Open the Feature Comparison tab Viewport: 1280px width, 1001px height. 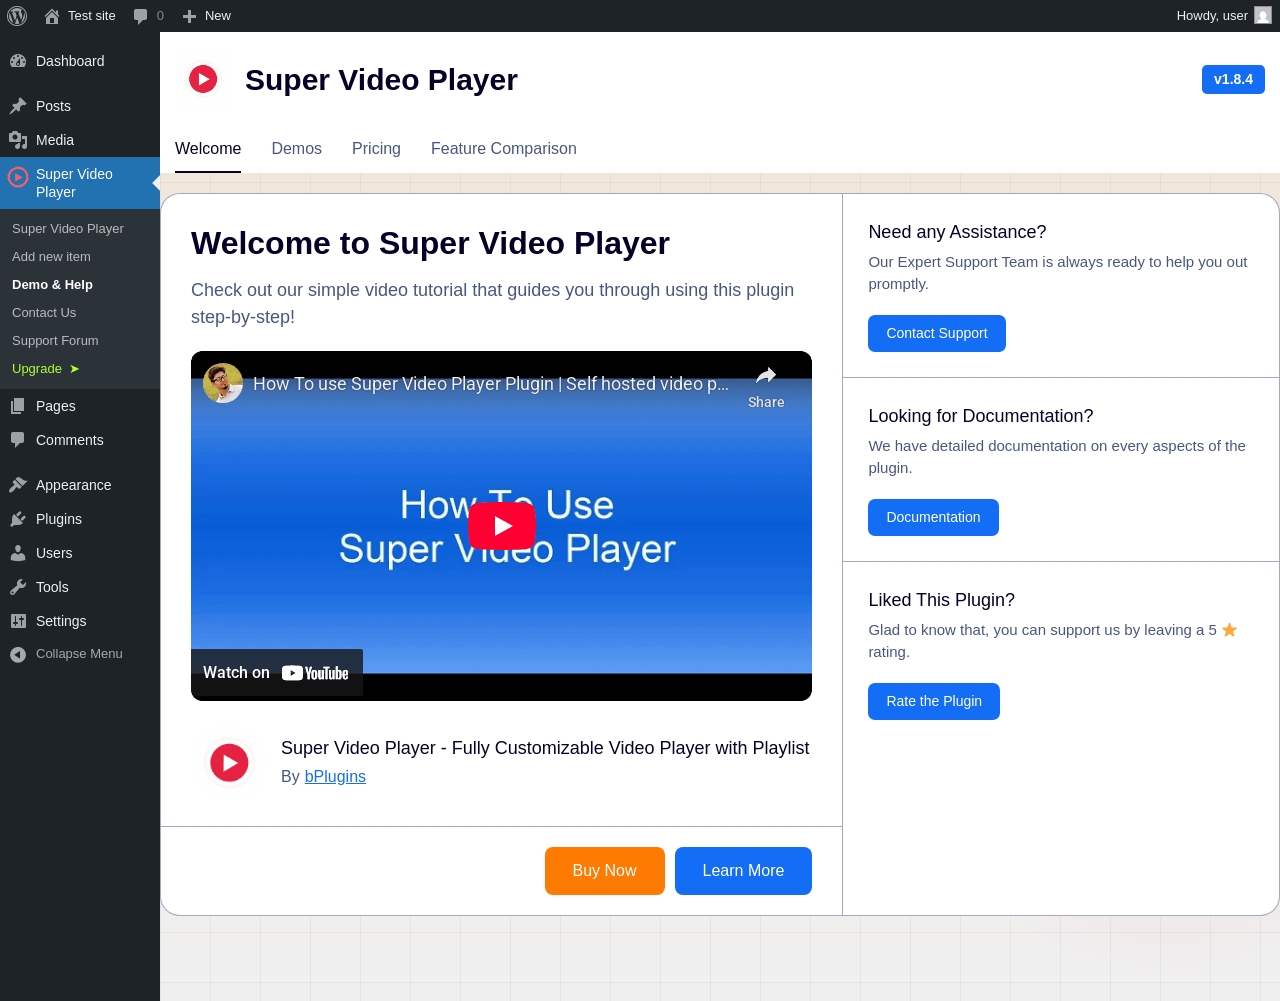click(x=504, y=149)
